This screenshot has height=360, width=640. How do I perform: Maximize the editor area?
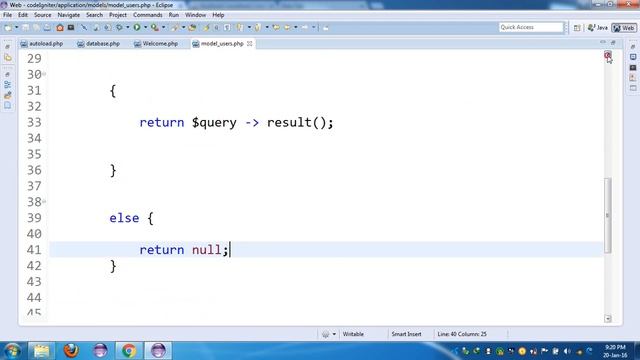[x=613, y=42]
